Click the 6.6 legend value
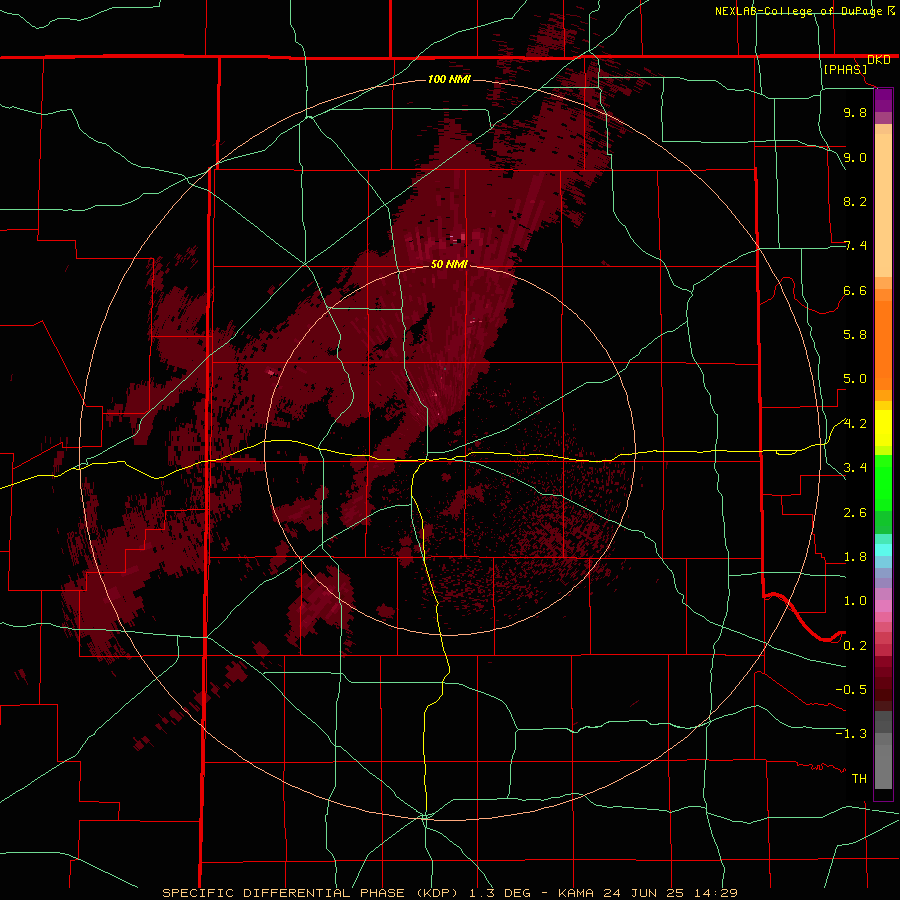 pos(855,290)
